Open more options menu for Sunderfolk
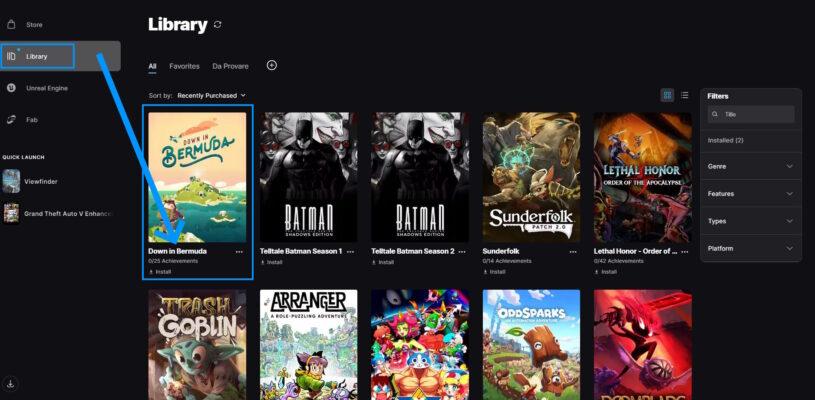Screen dimensions: 815x400 click(x=573, y=251)
